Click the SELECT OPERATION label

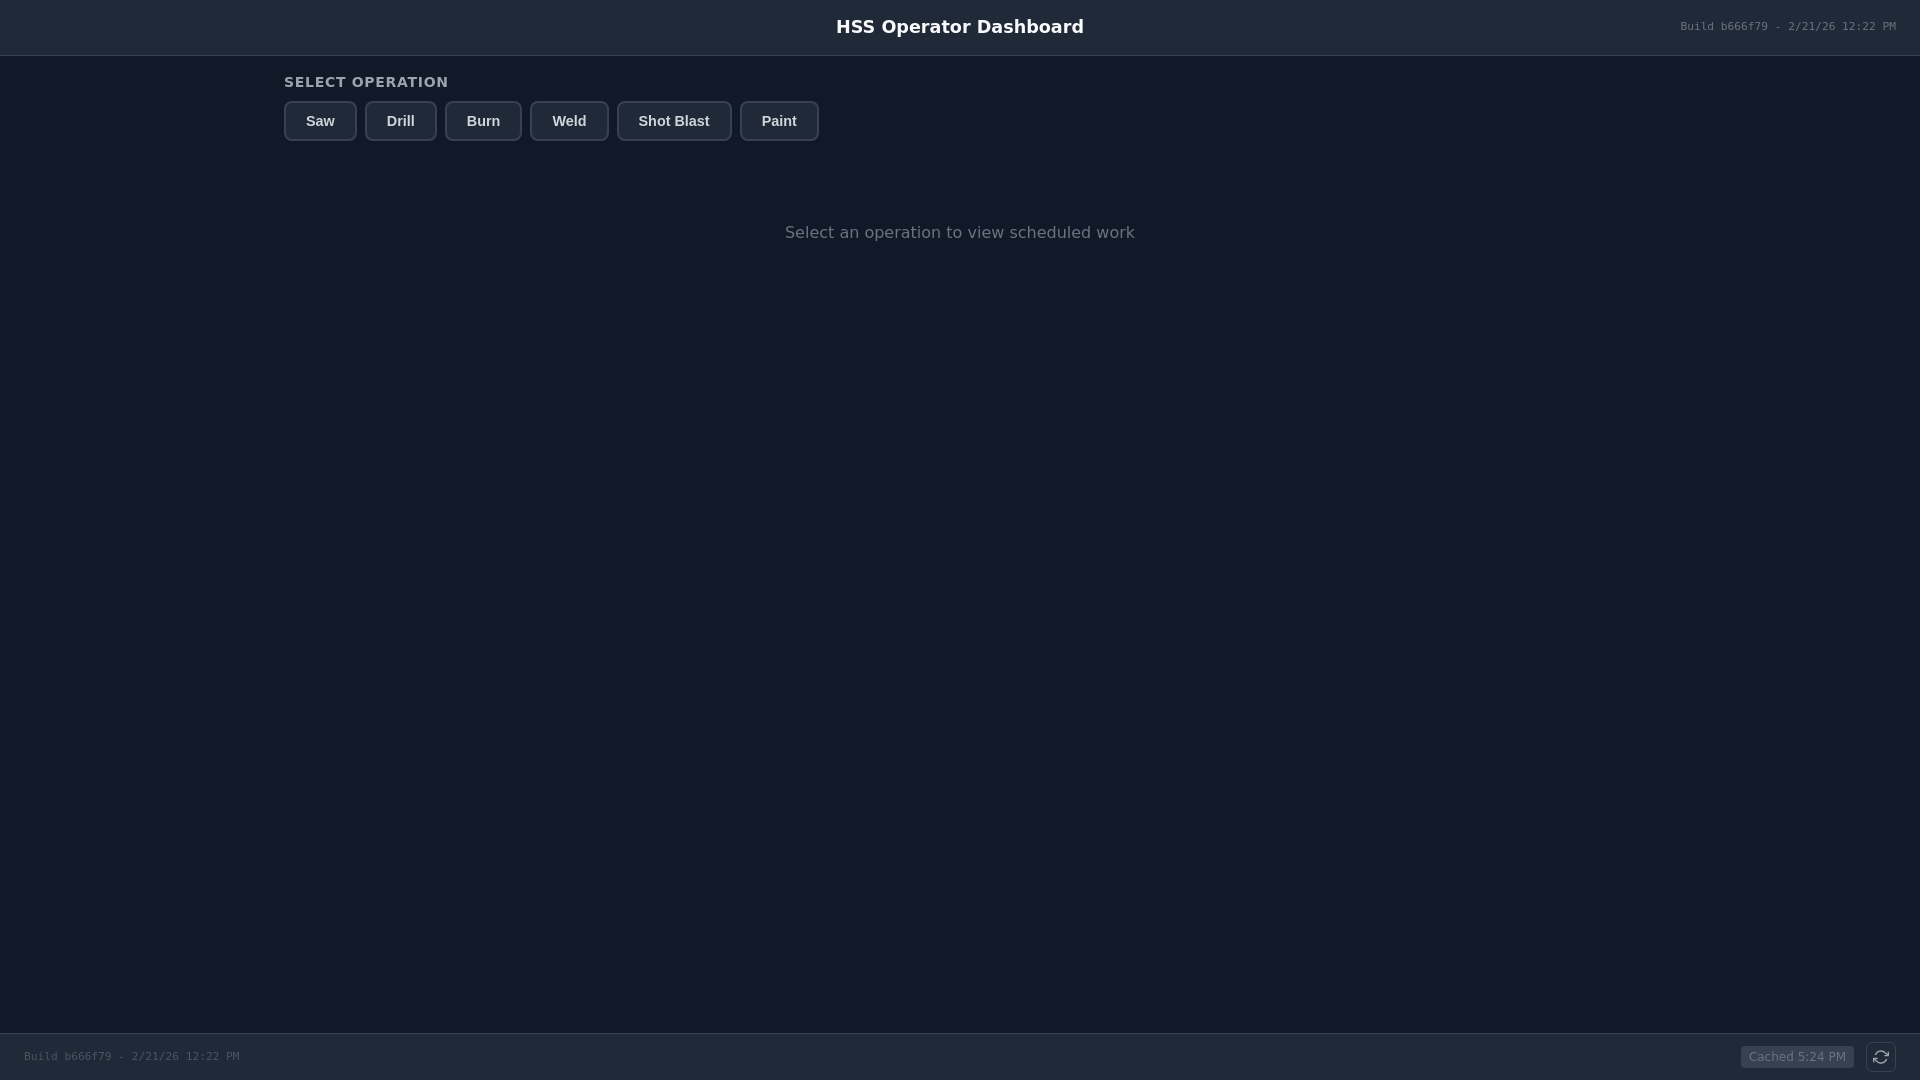[366, 82]
